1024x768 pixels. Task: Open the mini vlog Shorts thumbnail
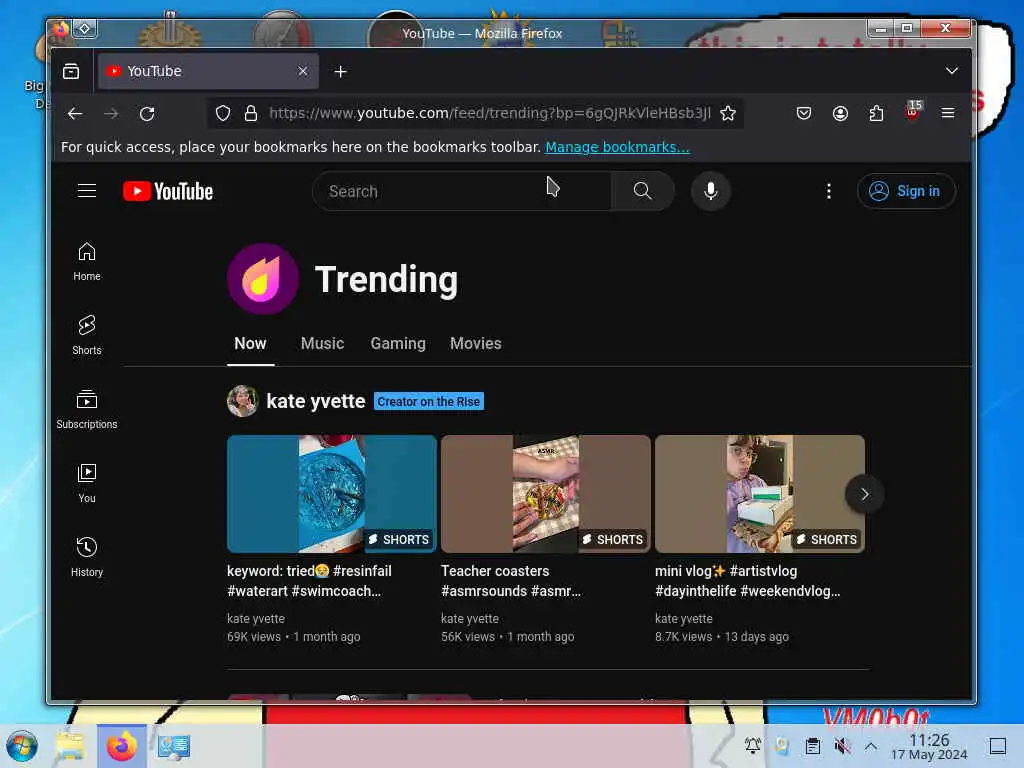pyautogui.click(x=760, y=494)
